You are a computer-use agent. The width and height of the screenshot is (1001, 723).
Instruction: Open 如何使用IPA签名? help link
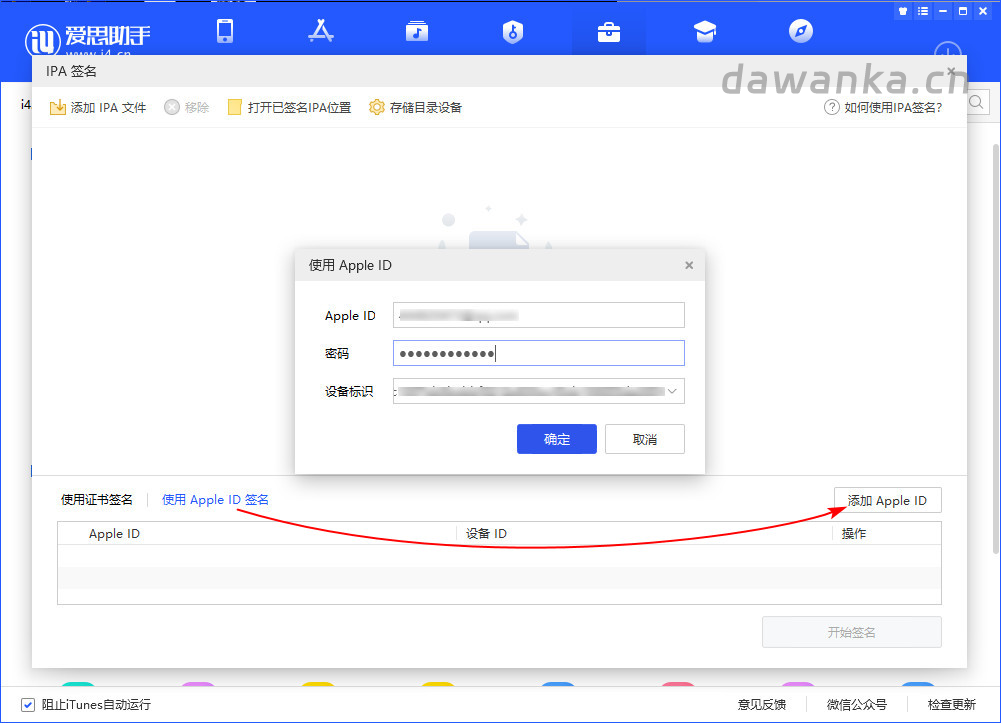click(x=883, y=107)
